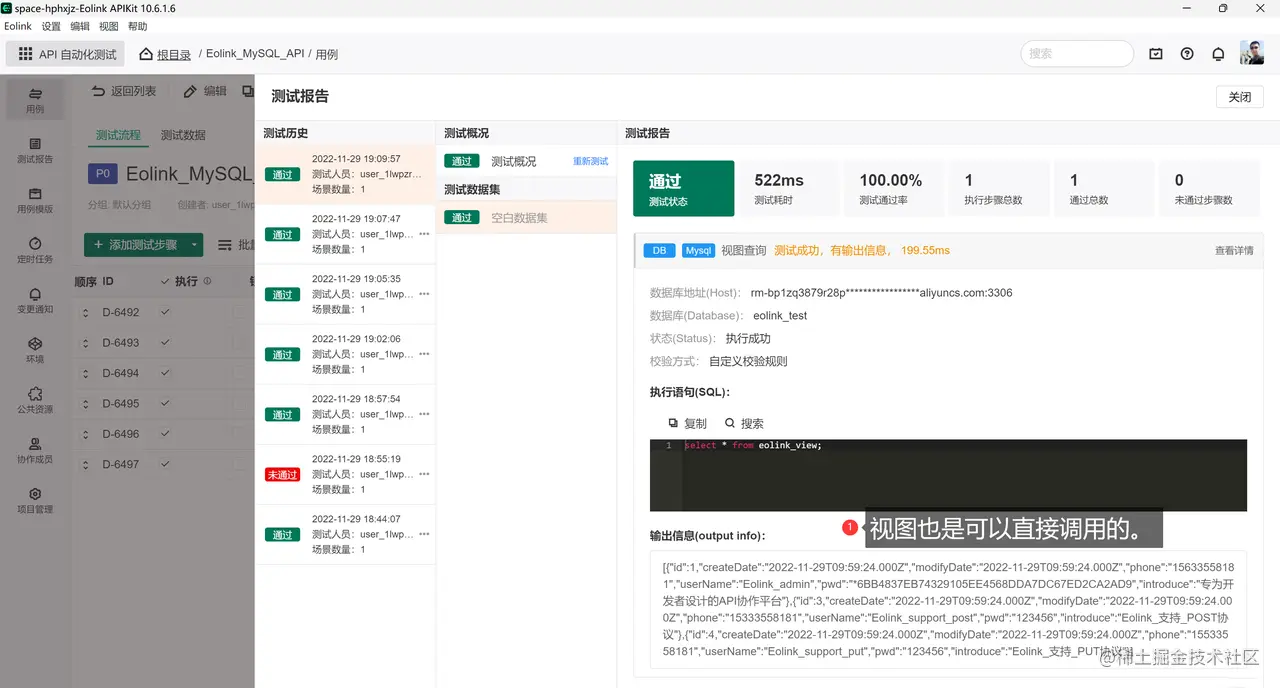Toggle the 执行 checkbox for D-6493

[166, 342]
